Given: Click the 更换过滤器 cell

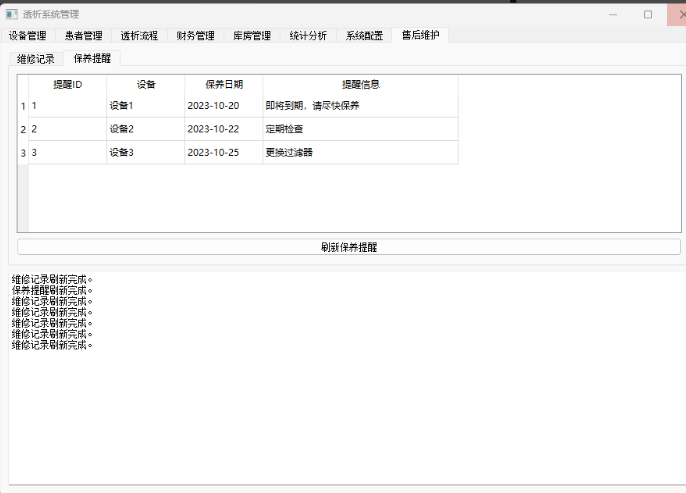Looking at the screenshot, I should click(x=360, y=153).
